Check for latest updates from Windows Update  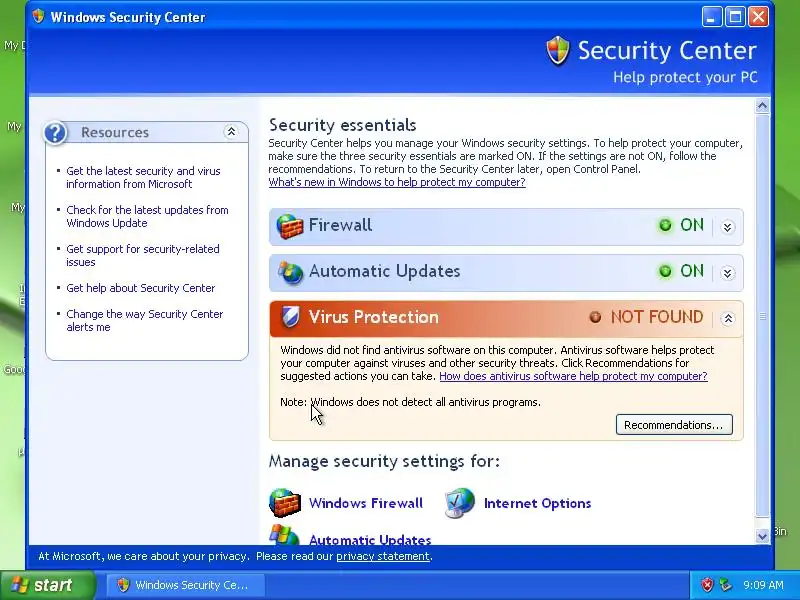pyautogui.click(x=147, y=216)
